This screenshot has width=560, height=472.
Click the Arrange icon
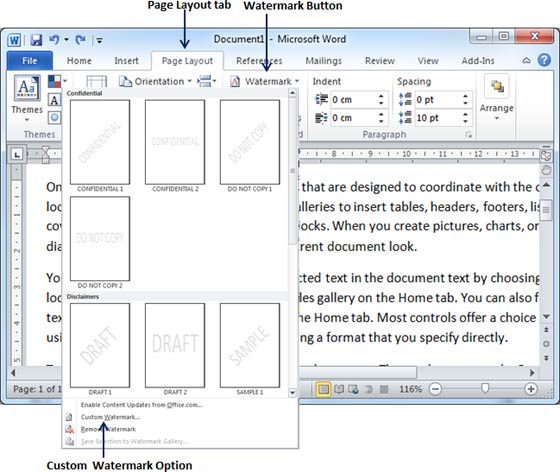[497, 86]
